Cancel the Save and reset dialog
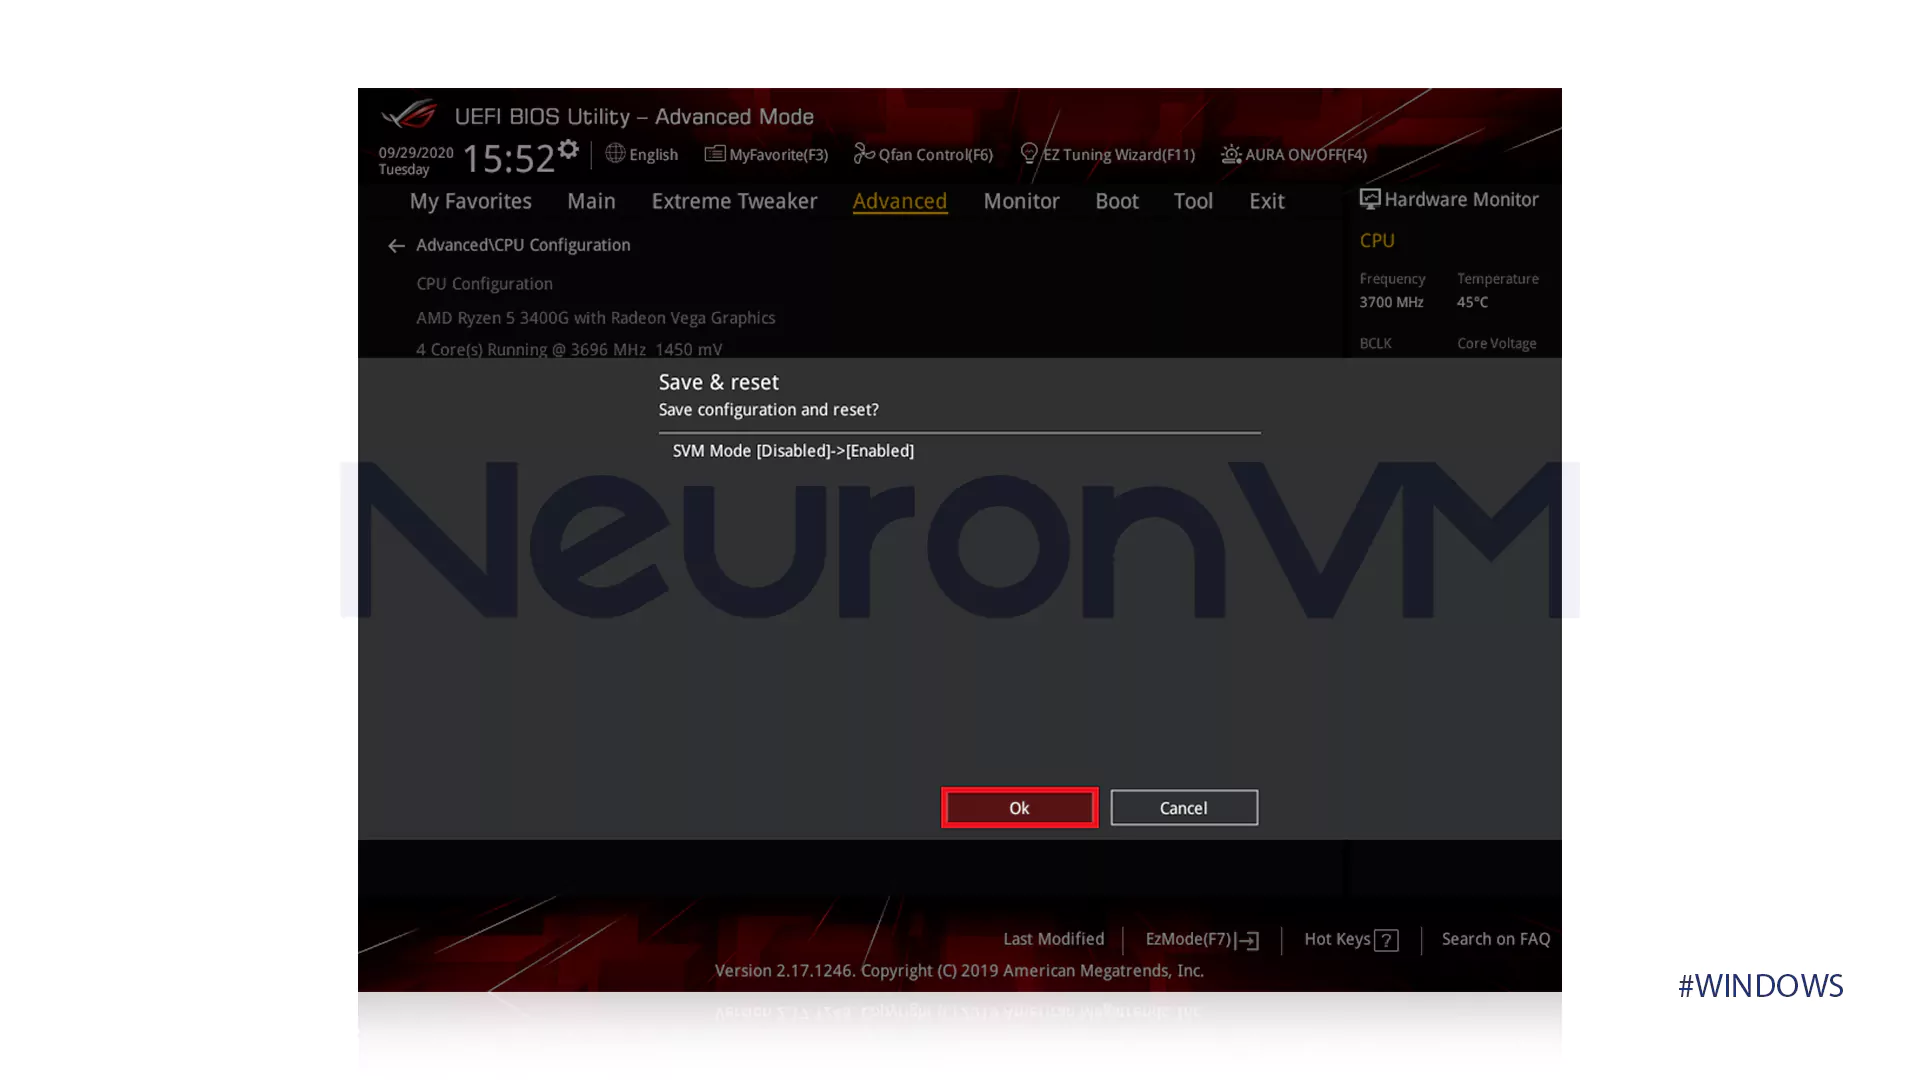The image size is (1920, 1080). [1183, 807]
